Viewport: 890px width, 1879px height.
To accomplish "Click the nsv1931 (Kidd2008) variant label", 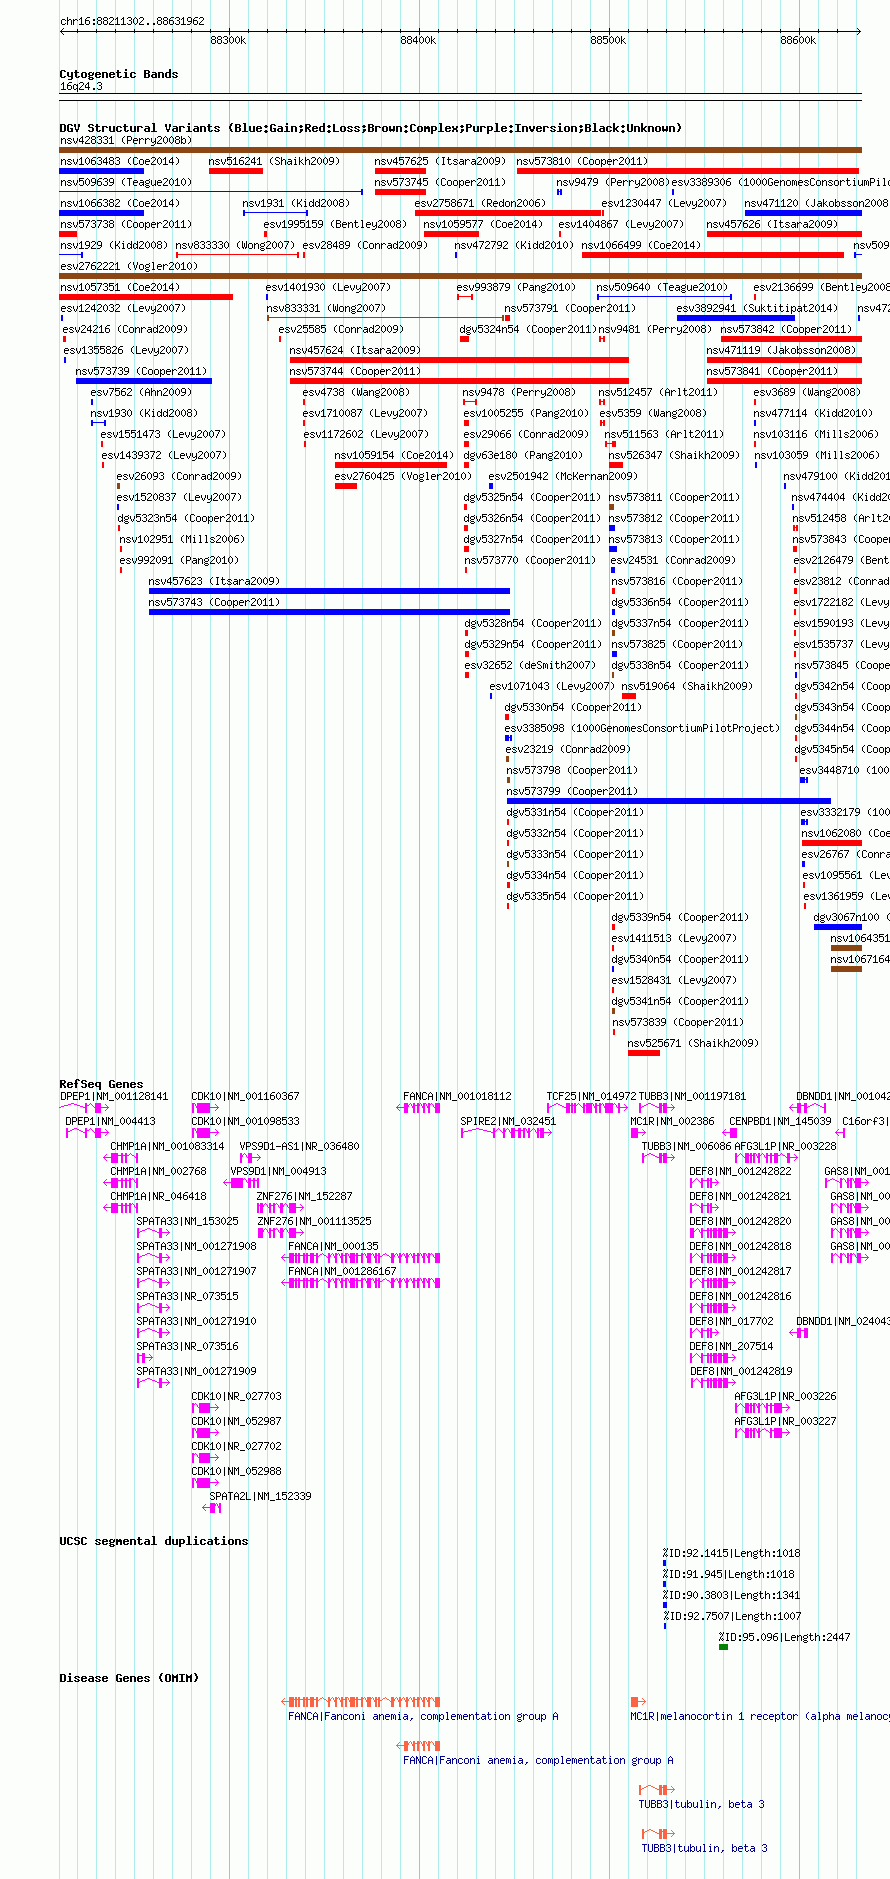I will tap(296, 203).
